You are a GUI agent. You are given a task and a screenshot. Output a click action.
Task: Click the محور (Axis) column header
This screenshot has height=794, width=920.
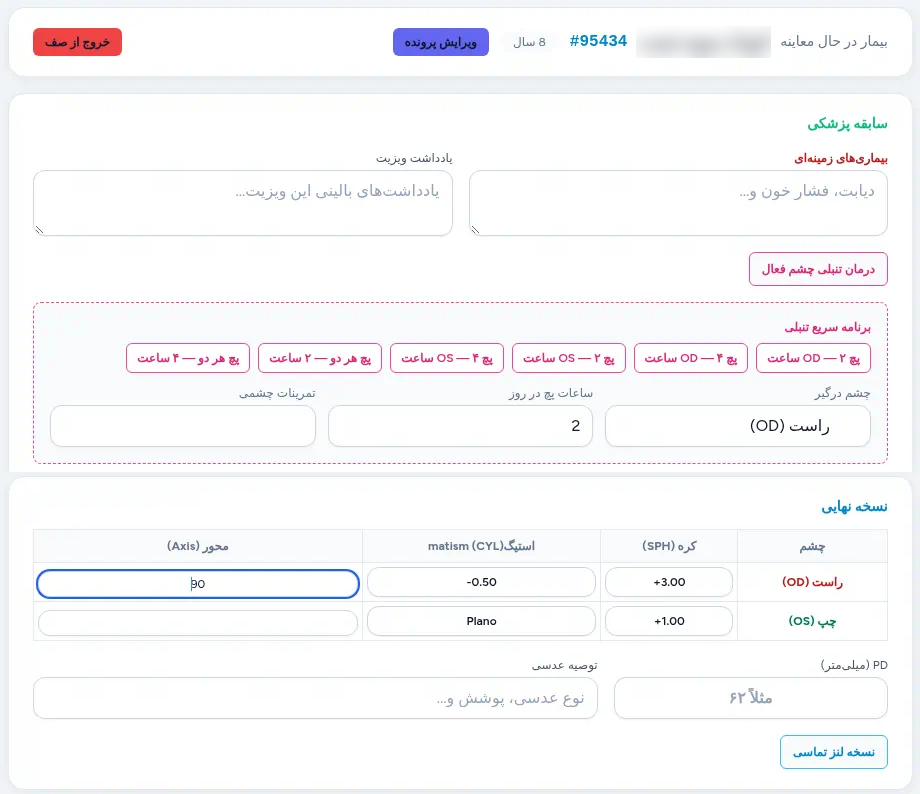click(x=198, y=546)
